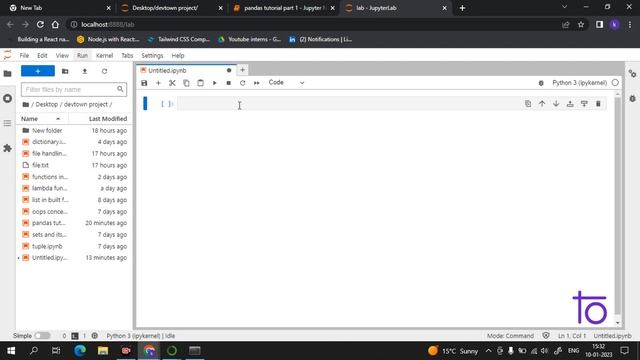Open the Help menu
The width and height of the screenshot is (640, 360).
(178, 56)
